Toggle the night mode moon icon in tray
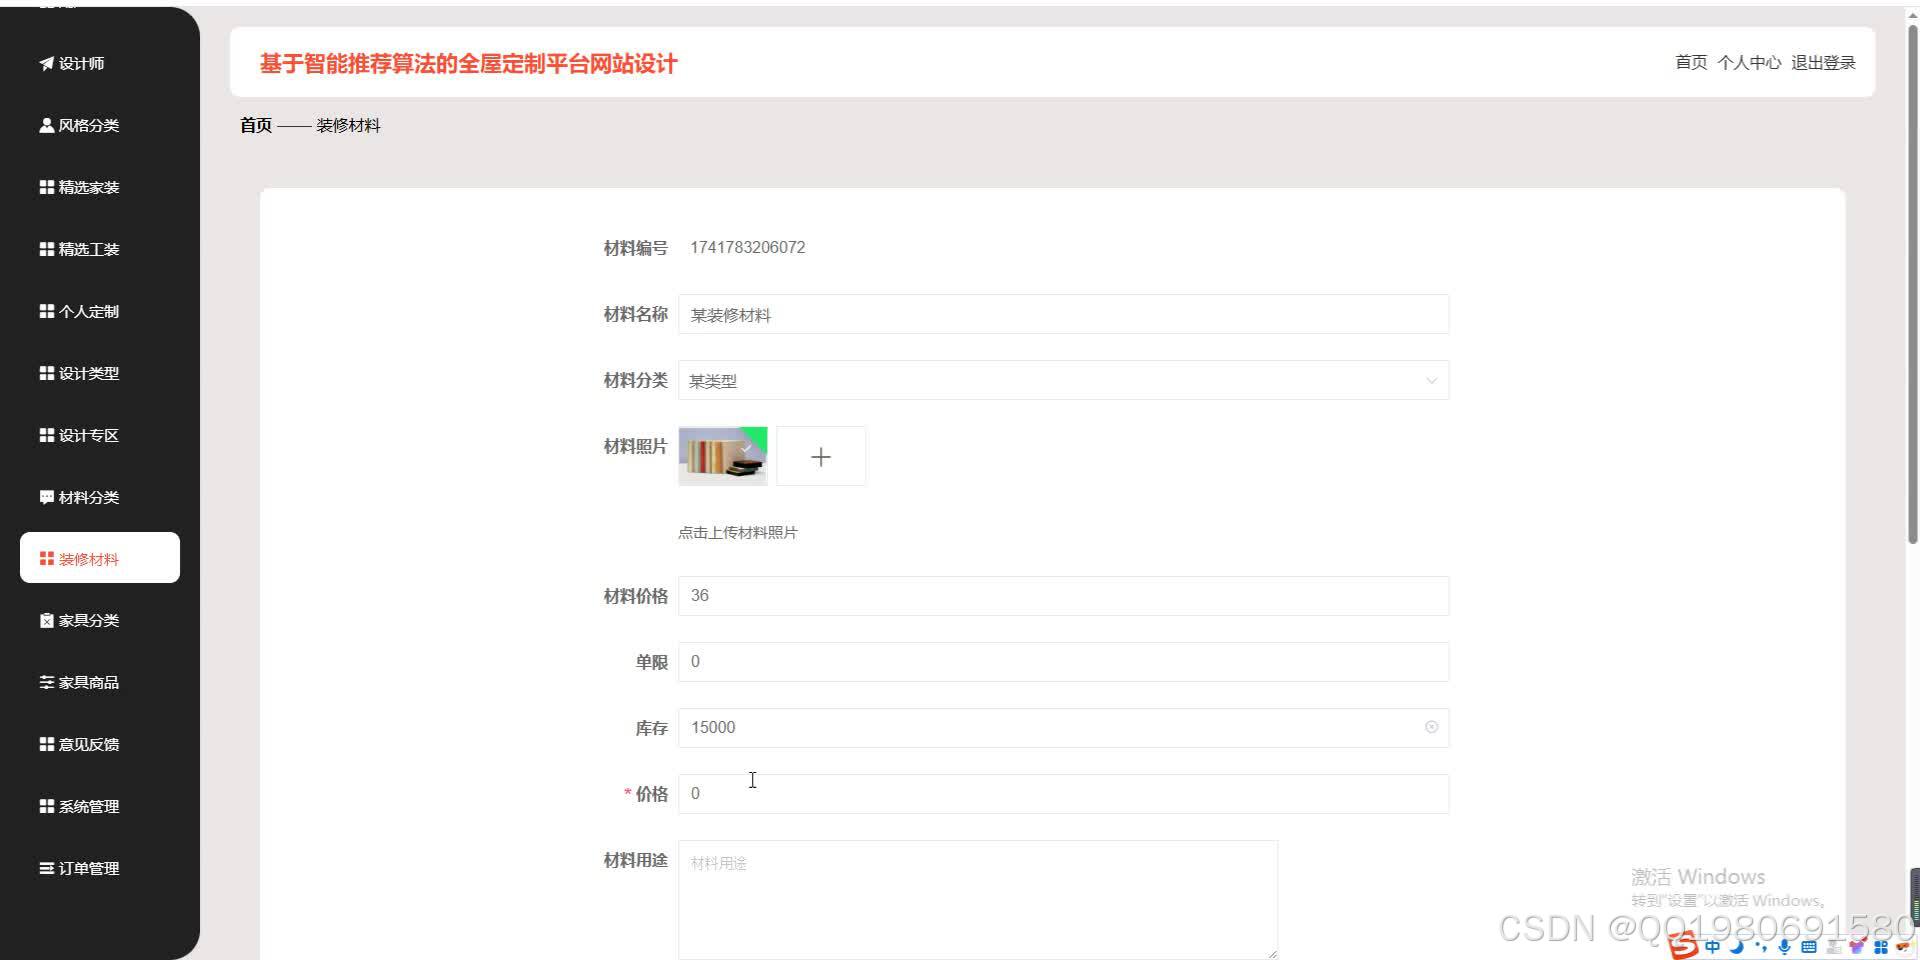The height and width of the screenshot is (960, 1920). click(x=1736, y=946)
